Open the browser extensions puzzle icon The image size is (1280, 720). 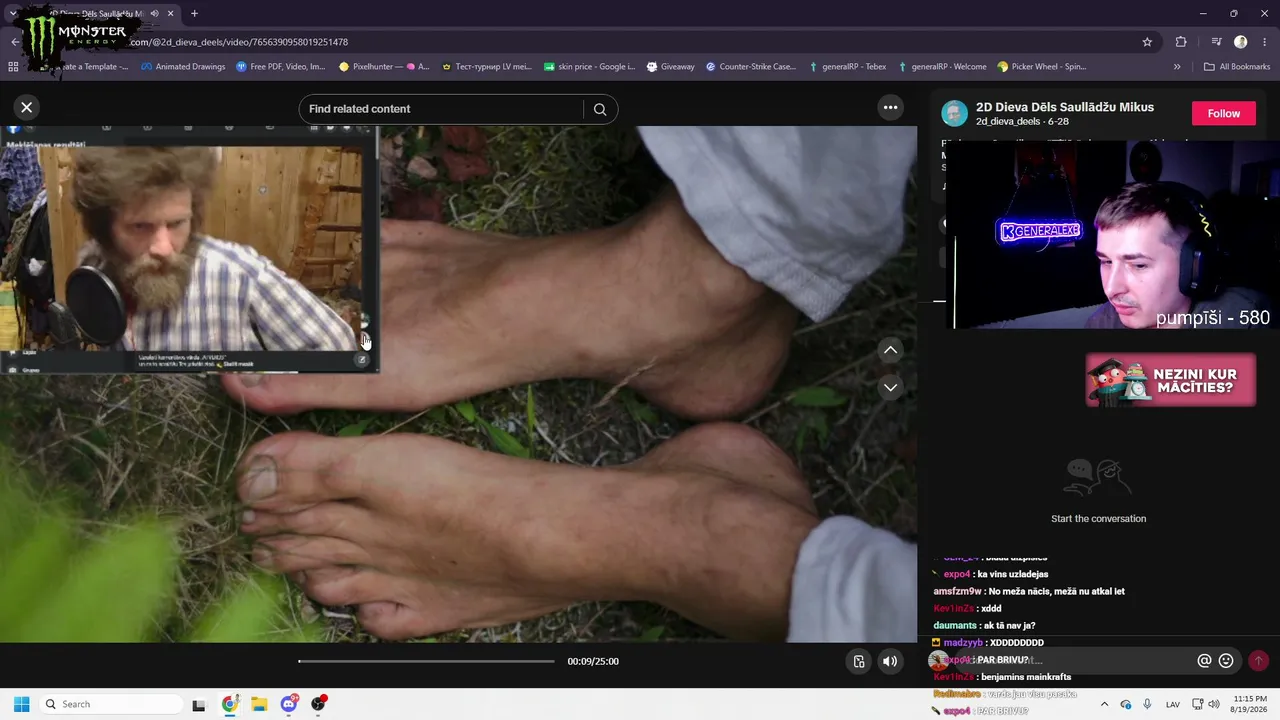[x=1181, y=42]
